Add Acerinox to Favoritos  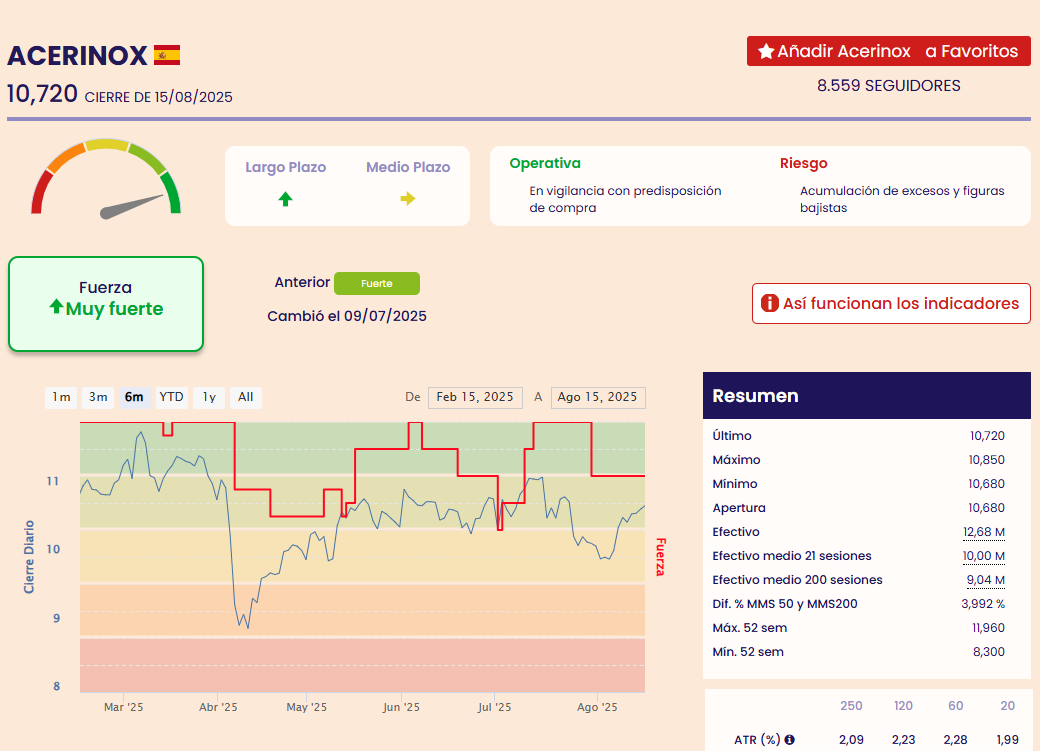point(889,51)
